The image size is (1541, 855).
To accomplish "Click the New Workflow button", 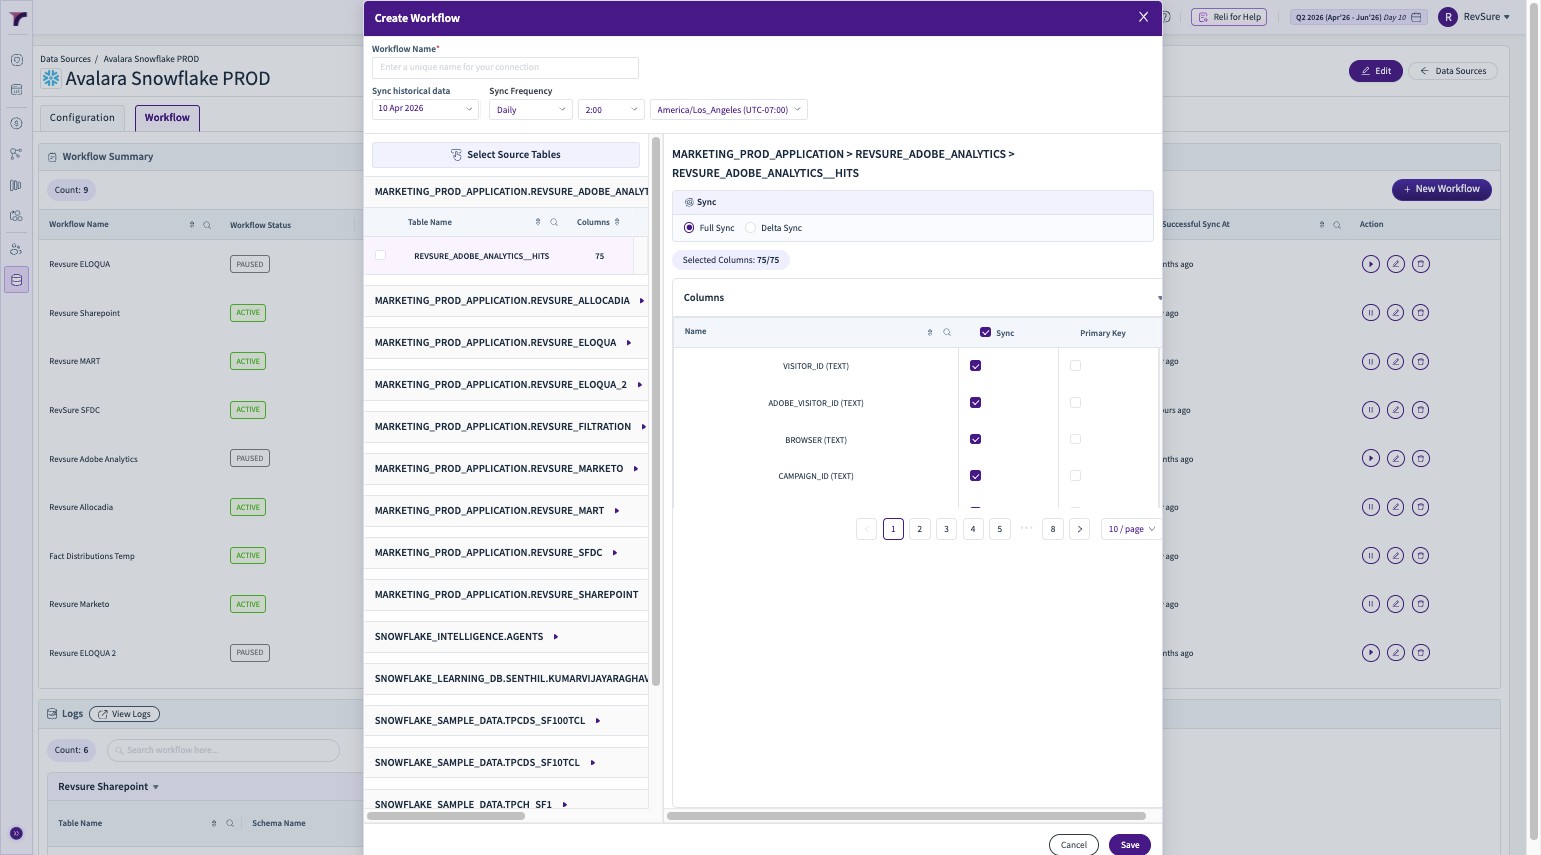I will pos(1442,189).
